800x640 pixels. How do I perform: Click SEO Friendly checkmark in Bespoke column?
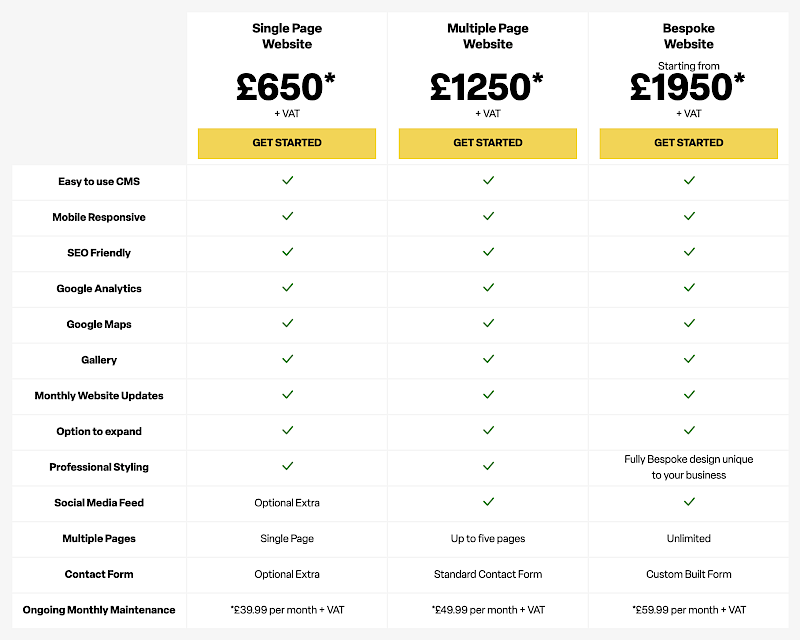pyautogui.click(x=689, y=252)
